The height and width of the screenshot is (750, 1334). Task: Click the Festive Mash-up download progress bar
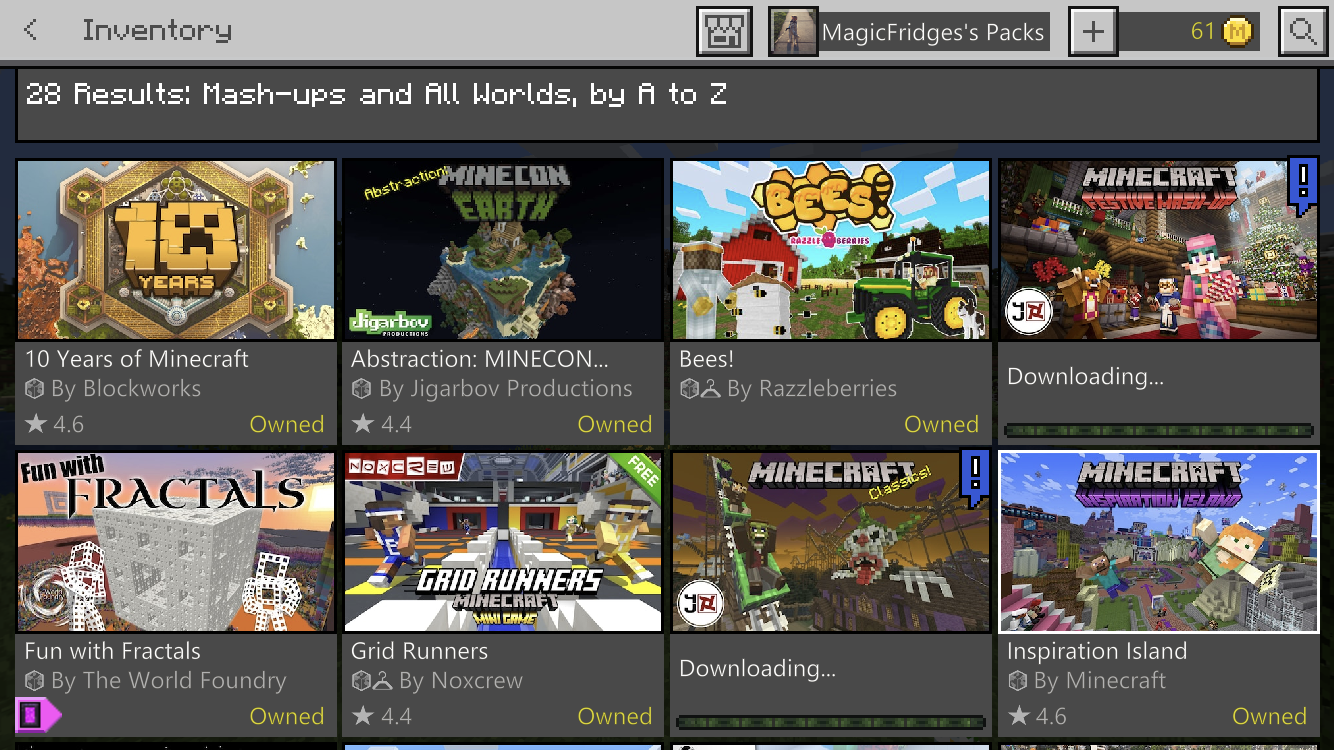coord(1159,431)
